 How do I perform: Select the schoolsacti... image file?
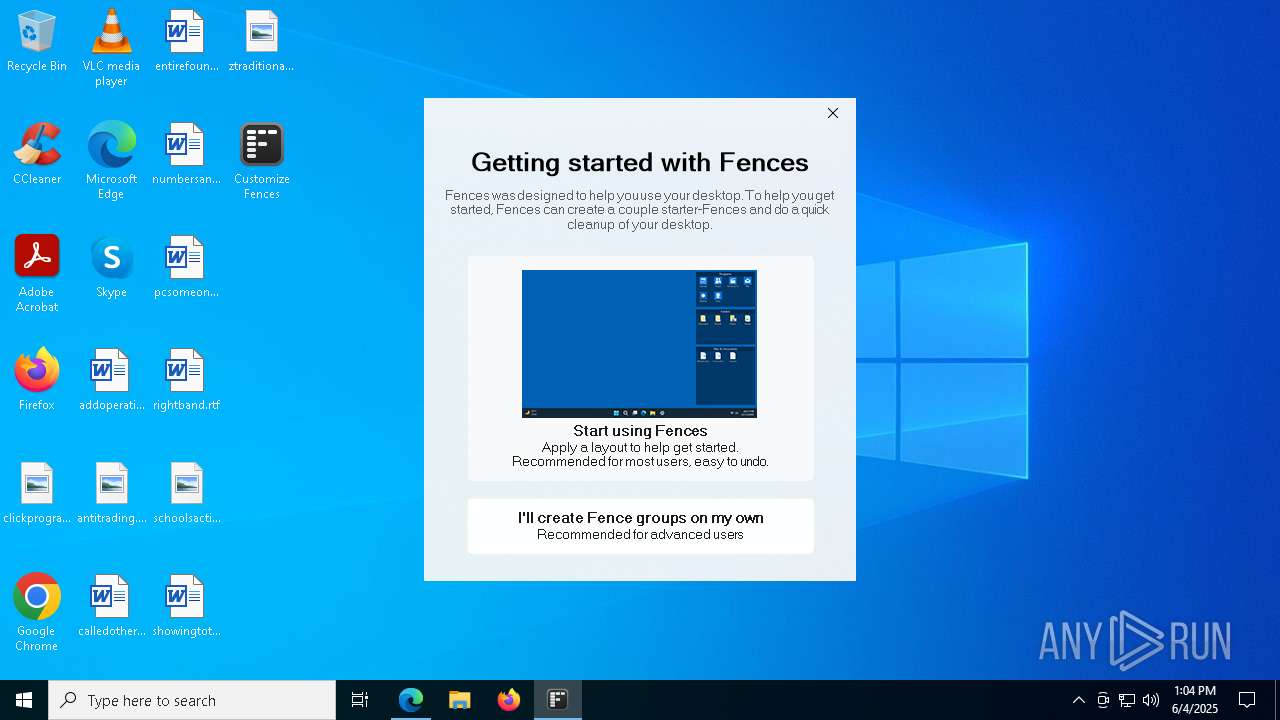(x=186, y=494)
